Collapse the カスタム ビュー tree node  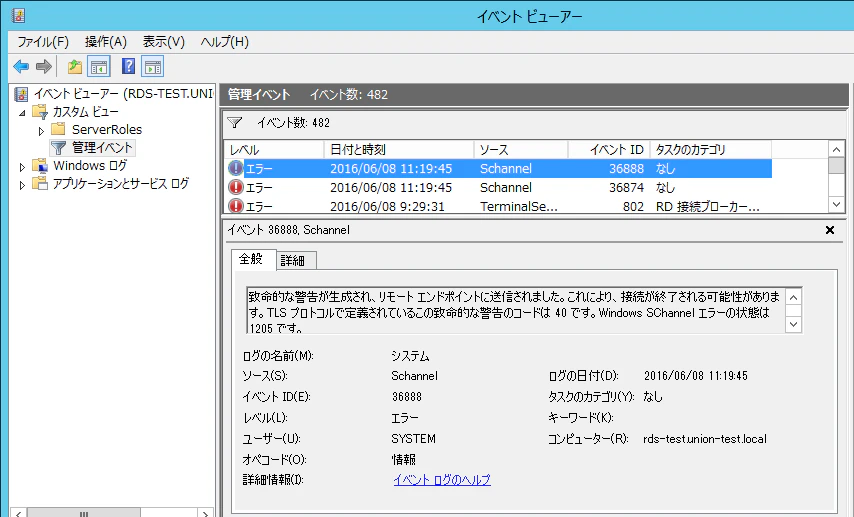coord(22,113)
